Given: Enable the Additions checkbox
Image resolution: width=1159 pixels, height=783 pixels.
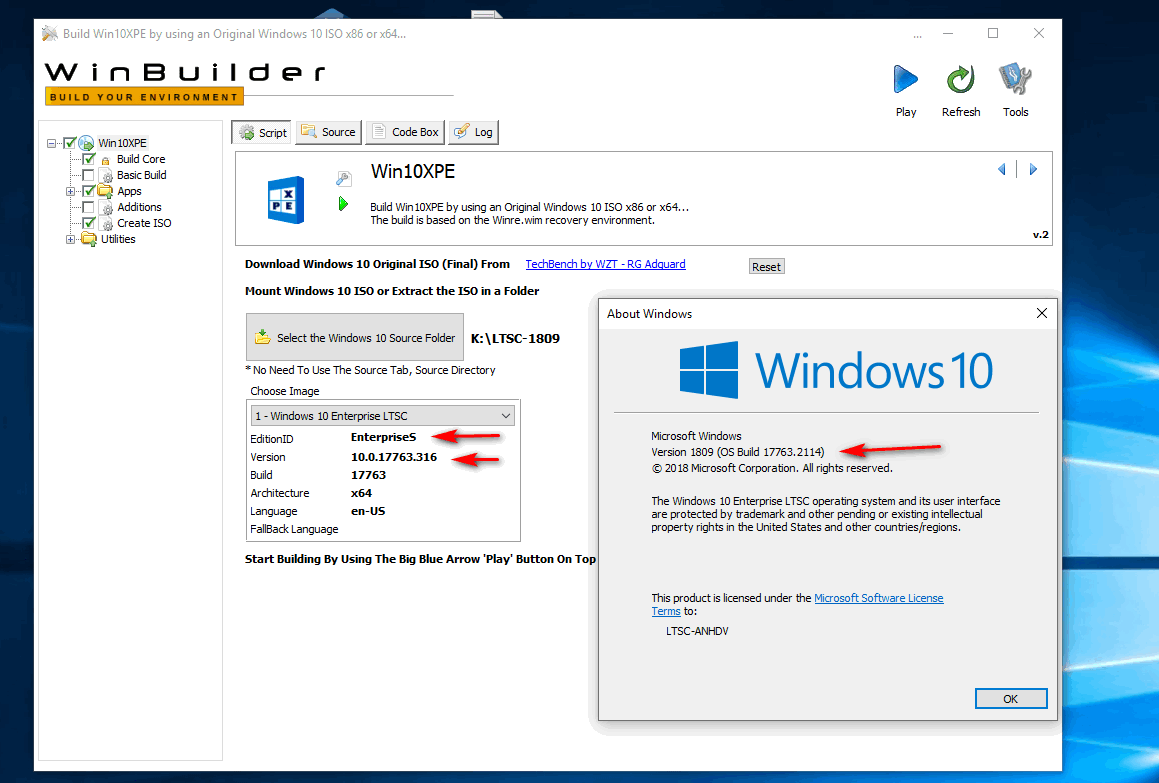Looking at the screenshot, I should point(89,207).
